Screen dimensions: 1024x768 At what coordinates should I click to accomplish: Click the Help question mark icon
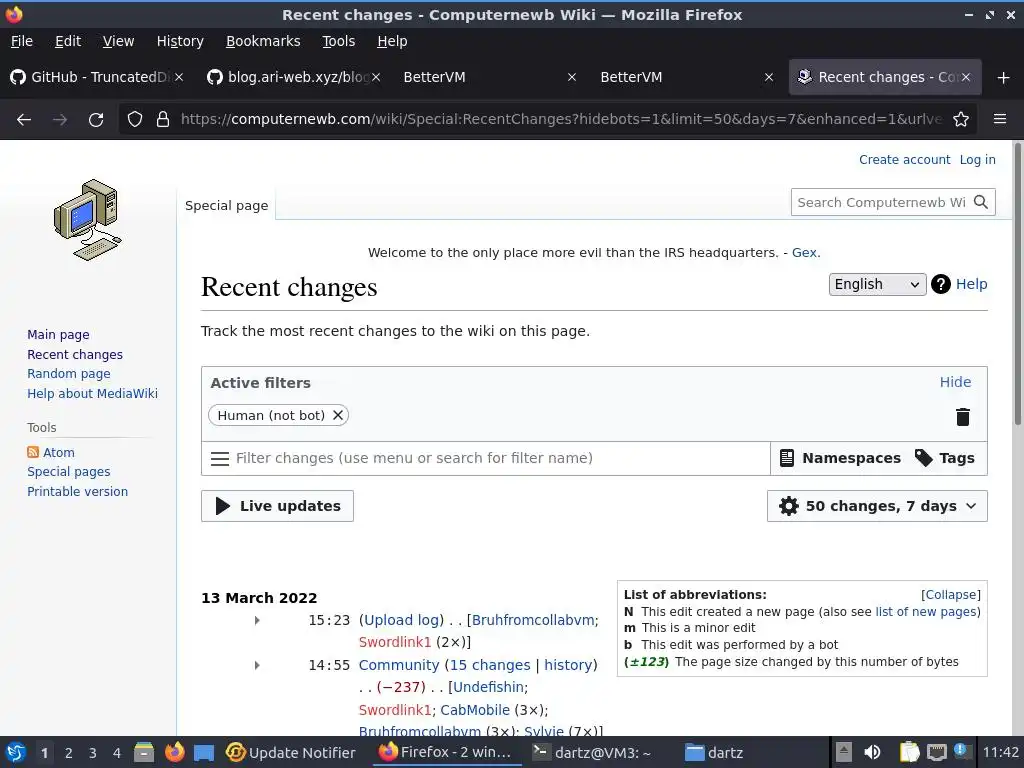(940, 284)
